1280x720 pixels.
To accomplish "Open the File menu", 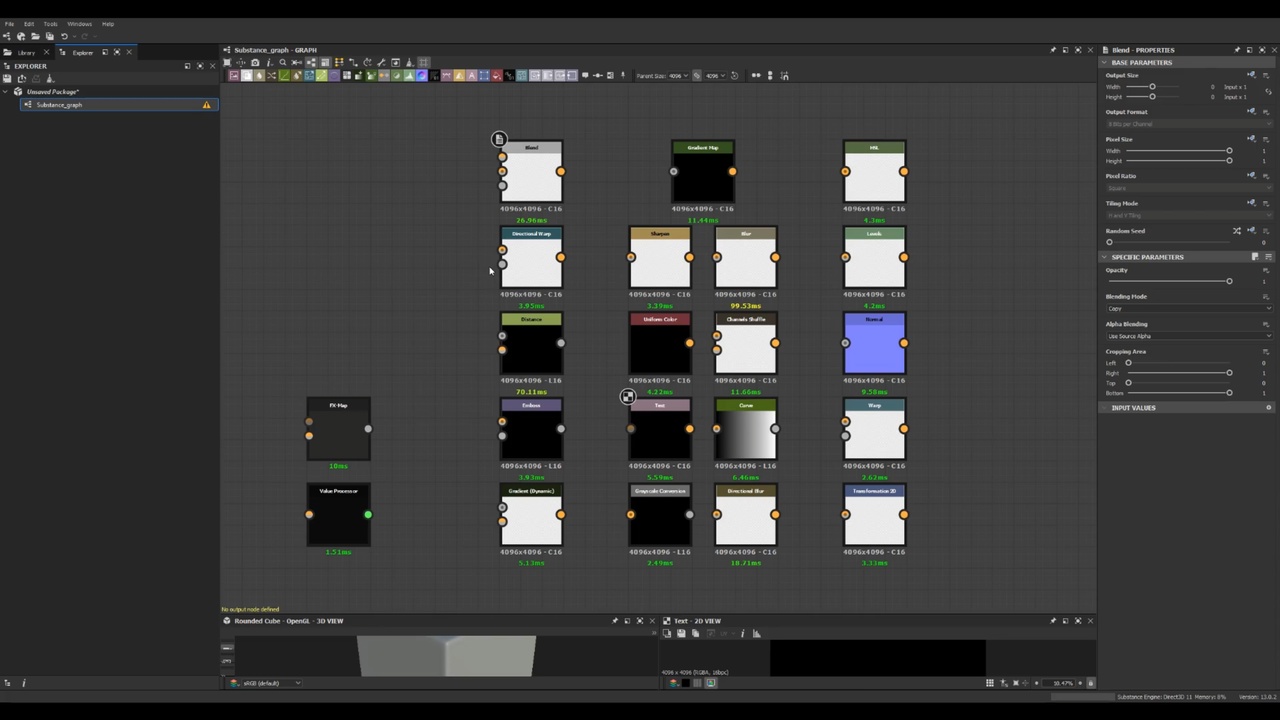I will coord(9,24).
